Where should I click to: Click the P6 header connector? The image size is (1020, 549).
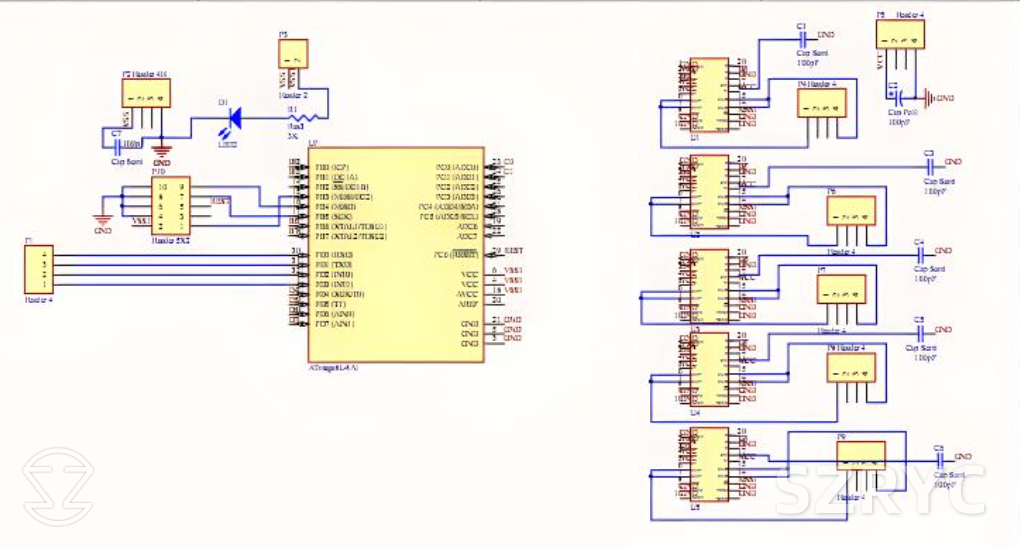click(x=850, y=211)
